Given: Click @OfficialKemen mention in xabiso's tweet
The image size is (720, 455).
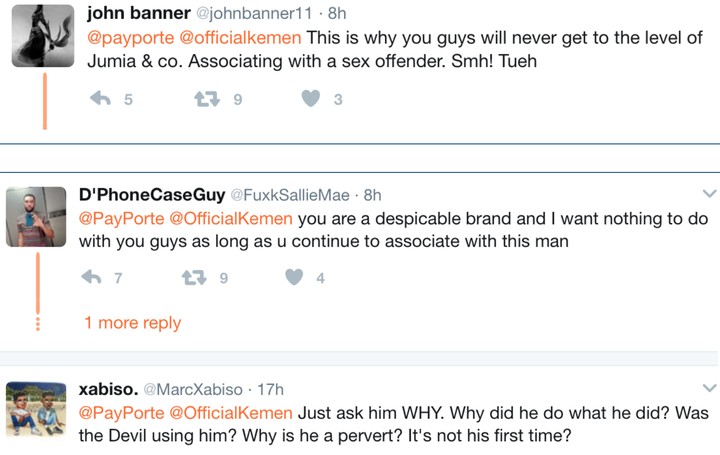Looking at the screenshot, I should (x=230, y=412).
